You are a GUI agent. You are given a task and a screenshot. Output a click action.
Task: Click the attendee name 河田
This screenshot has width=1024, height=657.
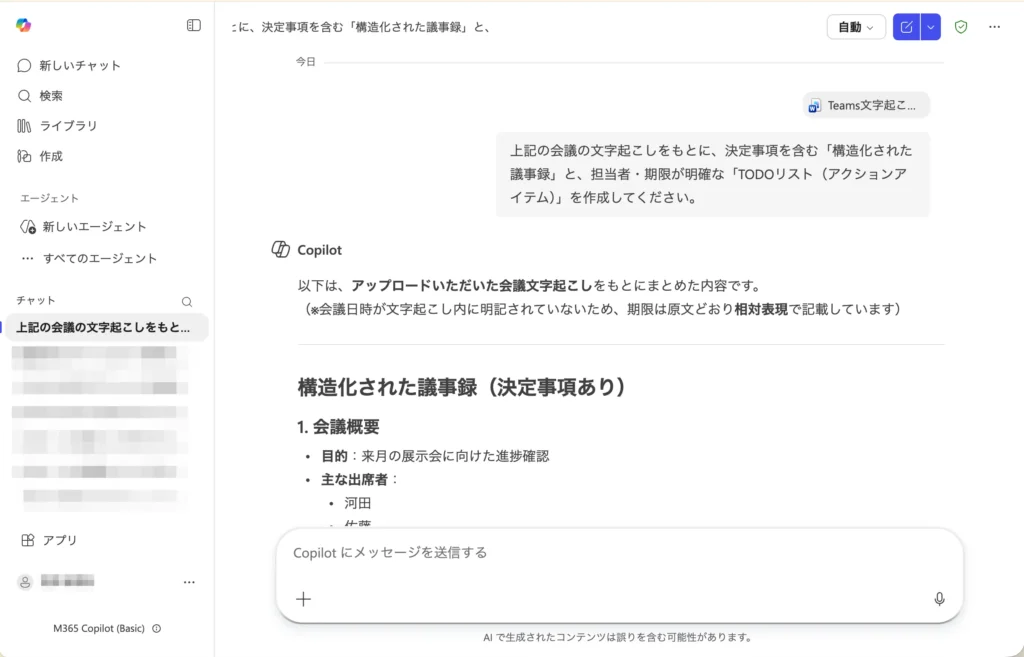(358, 503)
